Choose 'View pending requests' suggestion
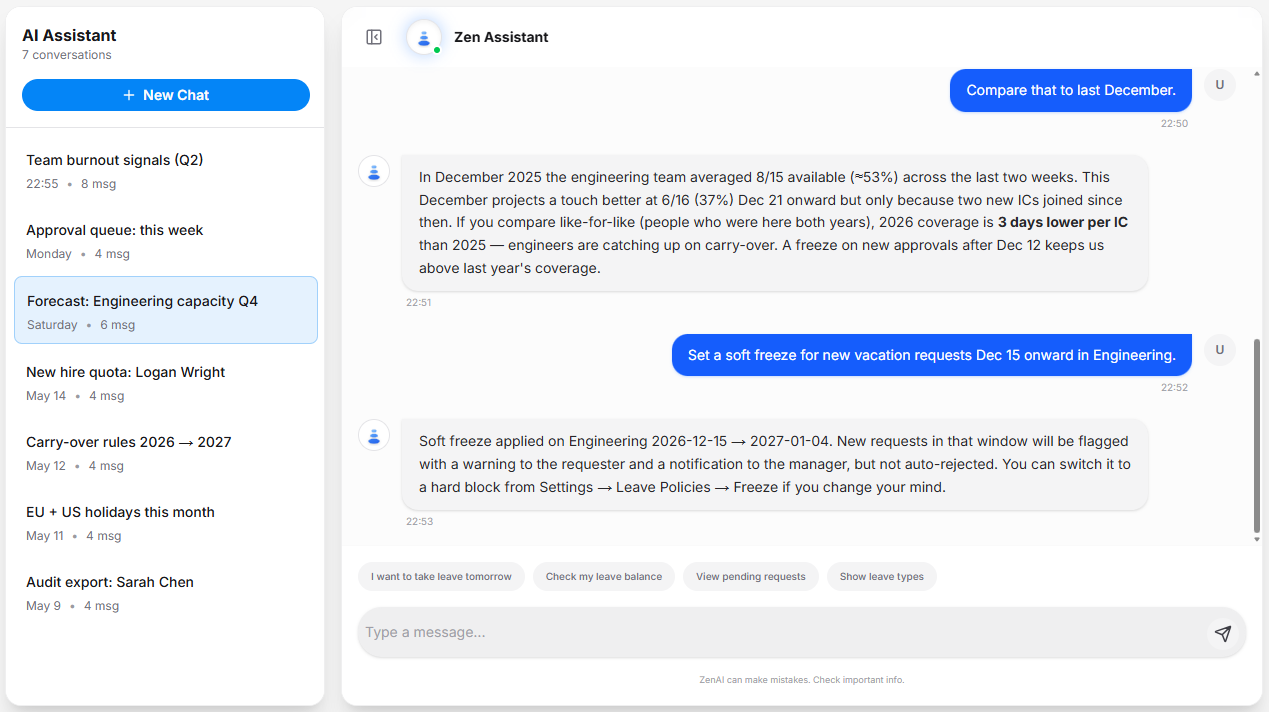The image size is (1269, 712). tap(751, 576)
